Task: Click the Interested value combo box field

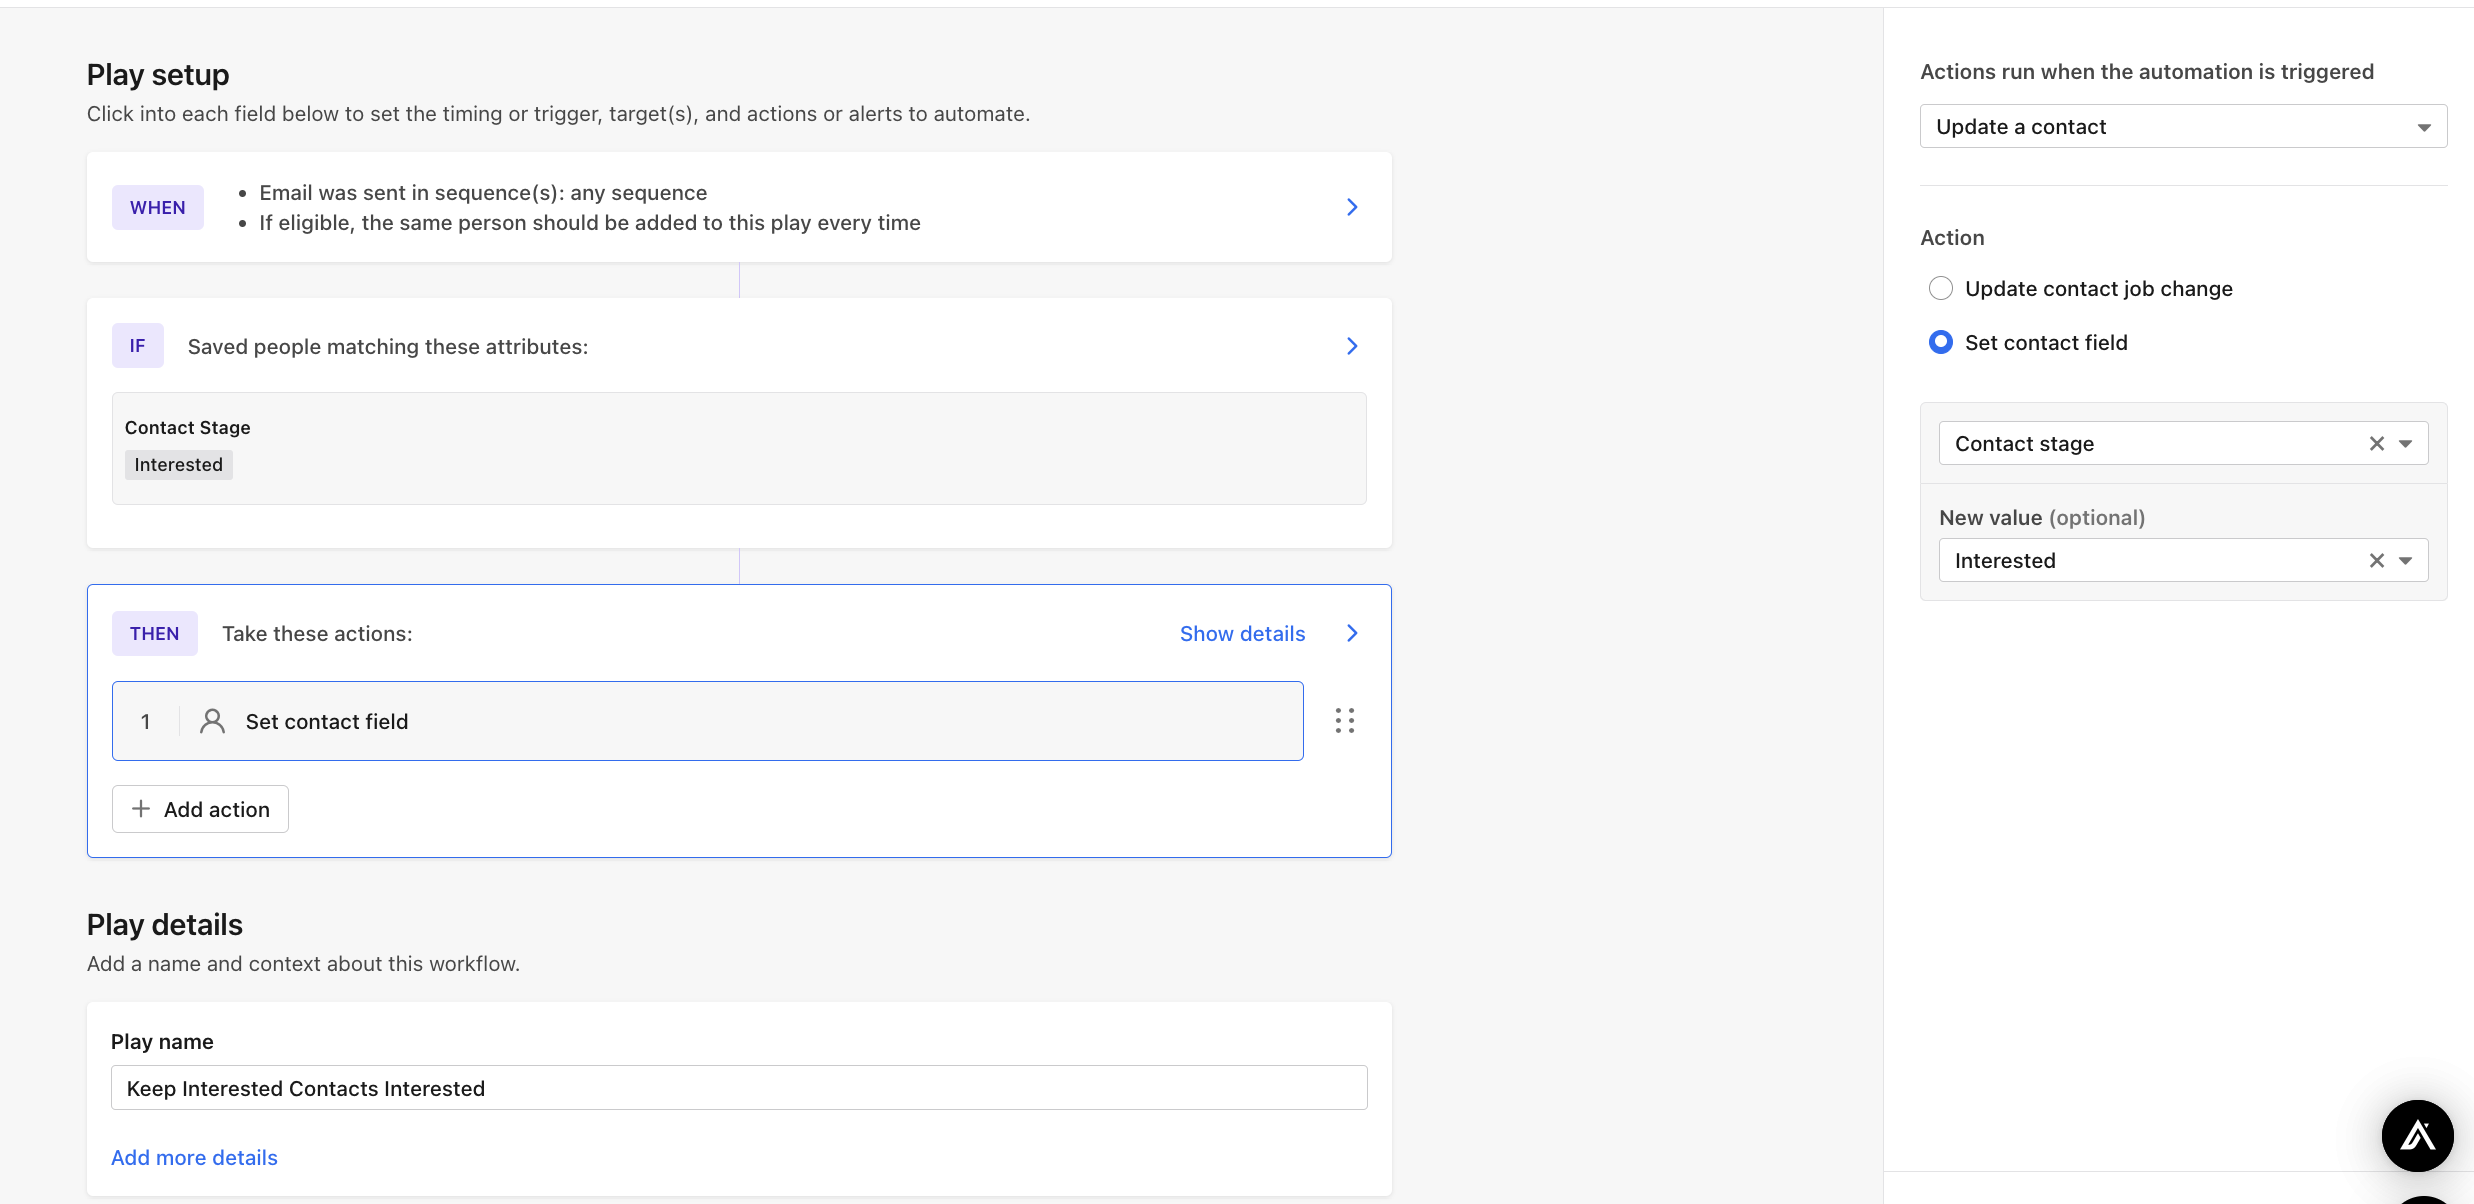Action: click(x=2183, y=560)
